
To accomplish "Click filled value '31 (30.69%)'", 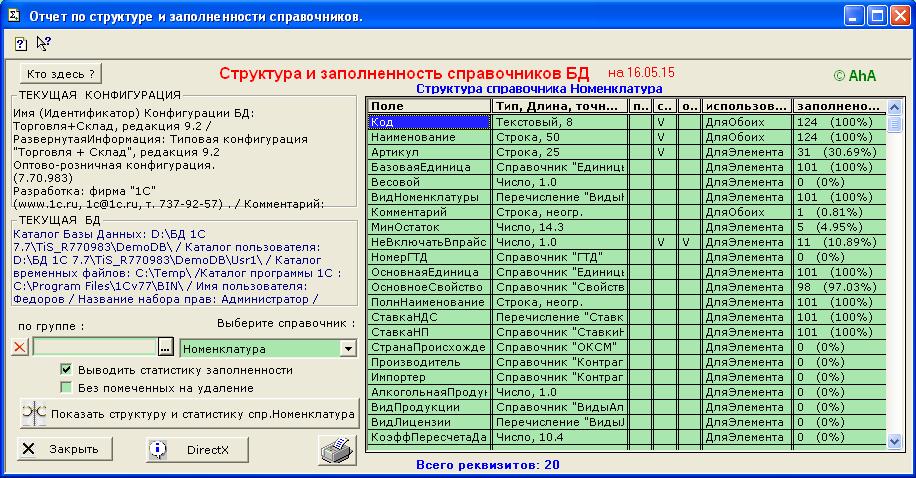I will (x=839, y=152).
